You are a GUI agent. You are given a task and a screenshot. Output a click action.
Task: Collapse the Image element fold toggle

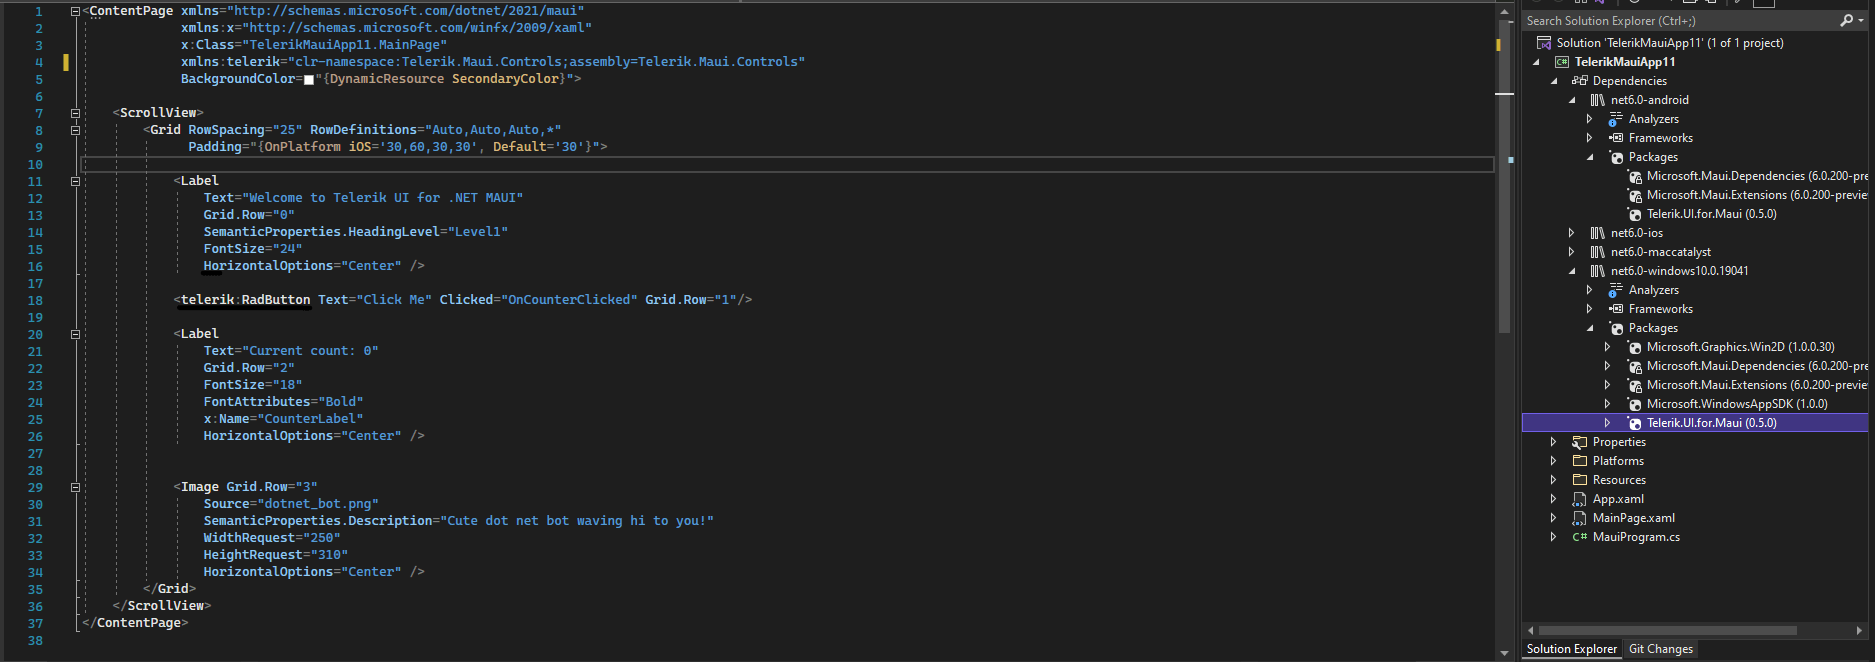click(x=75, y=488)
